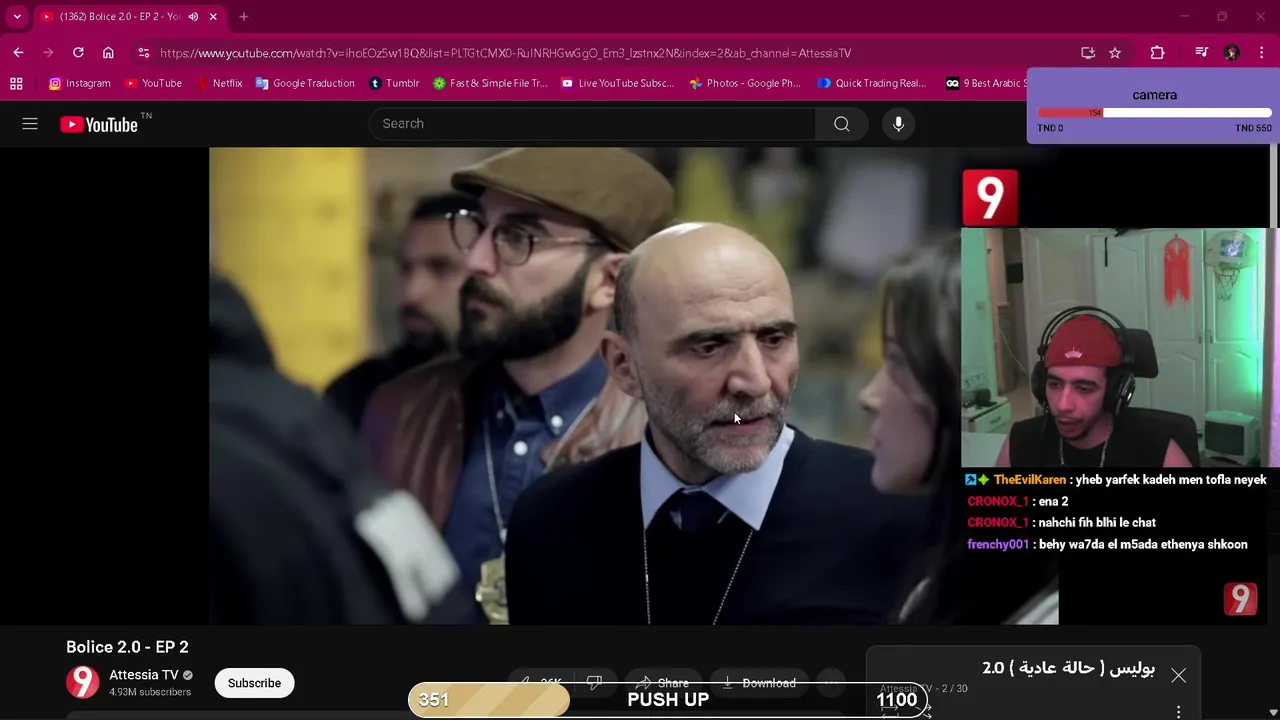
Task: Close the Bolice 2.0 - EP 2 tab
Action: [213, 17]
